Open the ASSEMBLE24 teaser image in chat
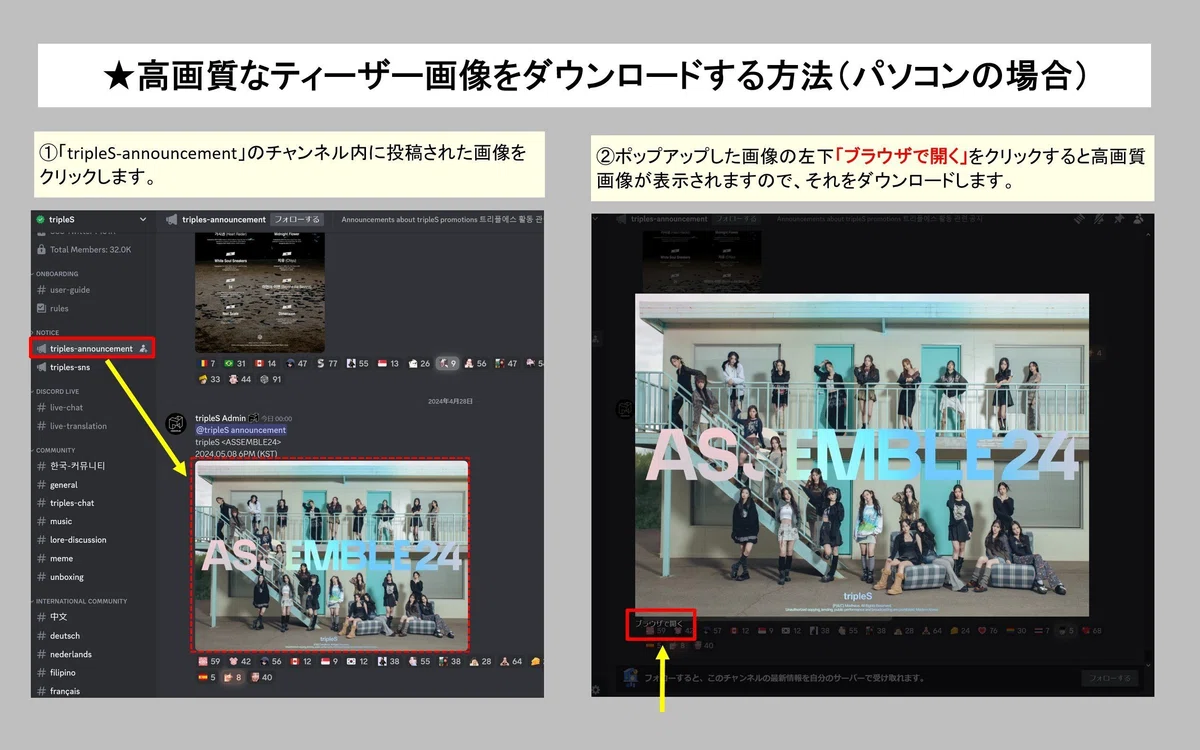This screenshot has width=1200, height=750. coord(330,555)
